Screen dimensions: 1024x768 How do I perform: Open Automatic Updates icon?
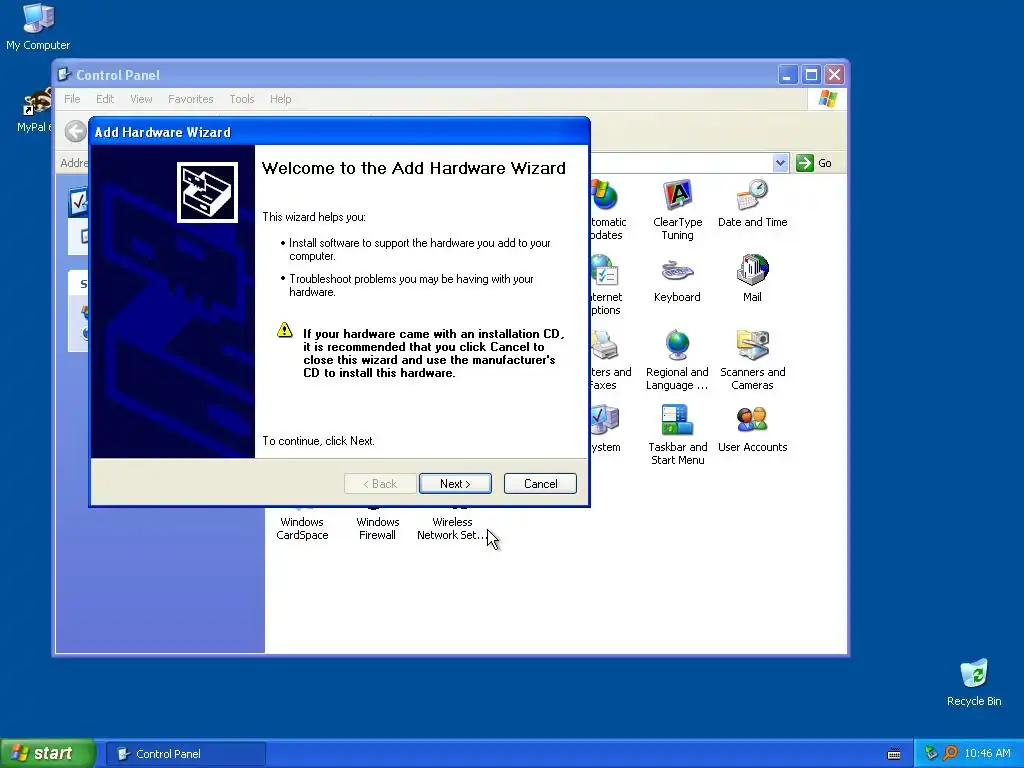(607, 210)
